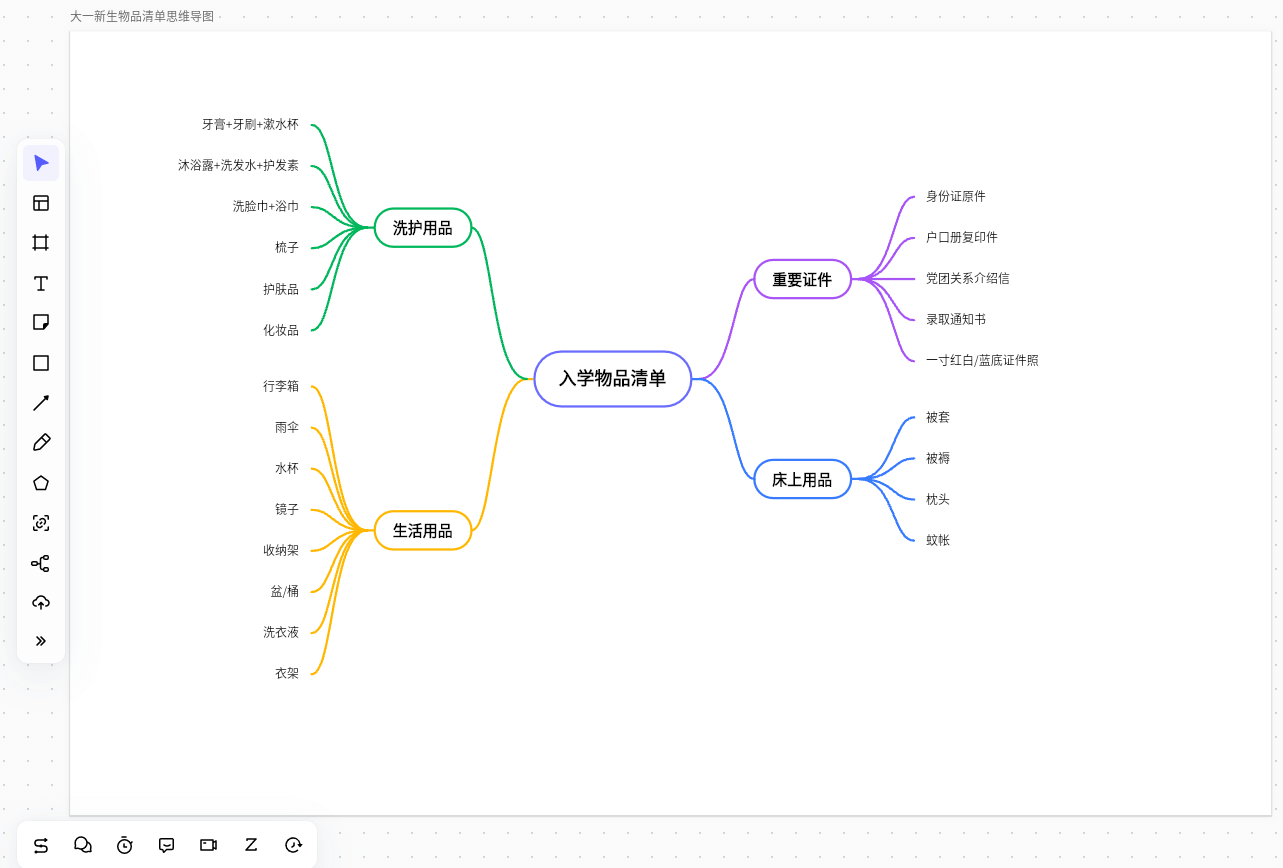Image resolution: width=1283 pixels, height=868 pixels.
Task: Click the leaf 盆/桶
Action: [284, 591]
